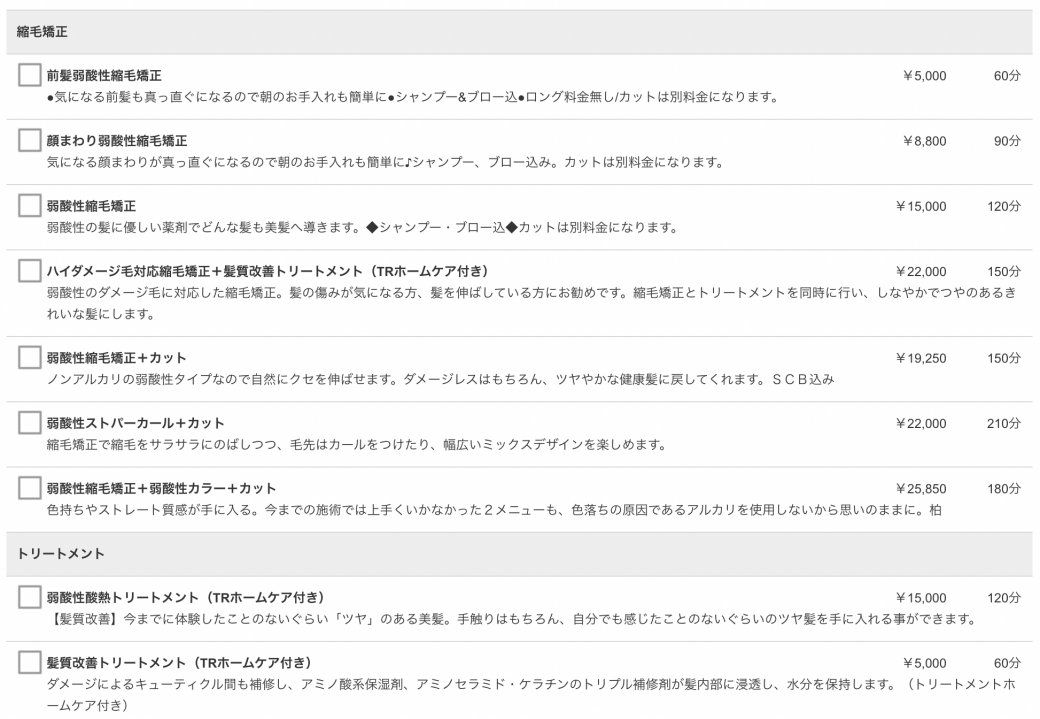Toggle the 弱酸性縮毛矯正＋カット checkbox
Viewport: 1040px width, 719px height.
(30, 358)
